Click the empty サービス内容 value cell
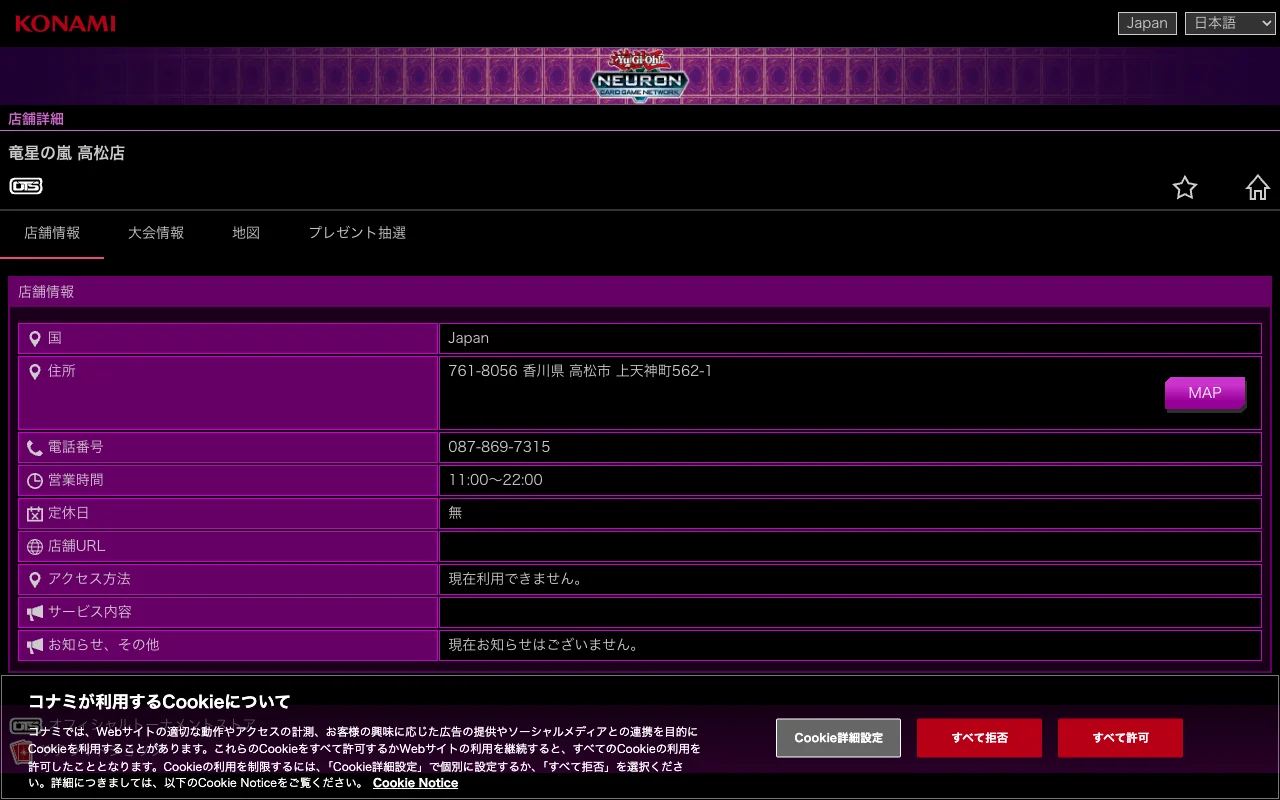Image resolution: width=1280 pixels, height=800 pixels. point(850,613)
